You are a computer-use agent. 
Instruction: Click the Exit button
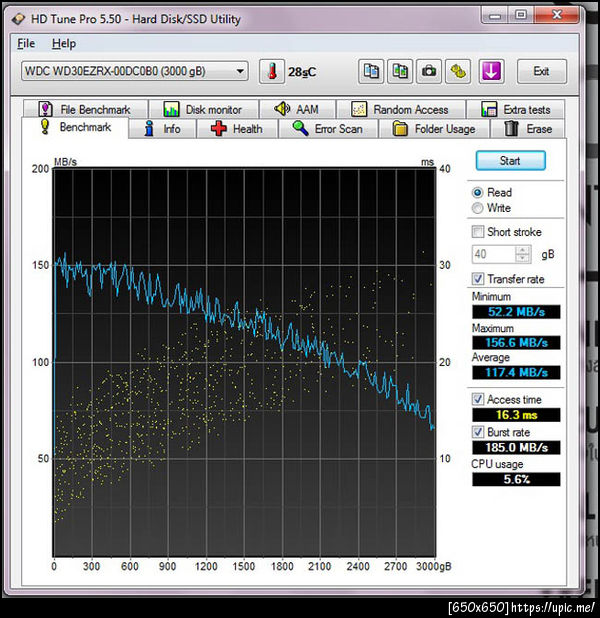[x=542, y=71]
